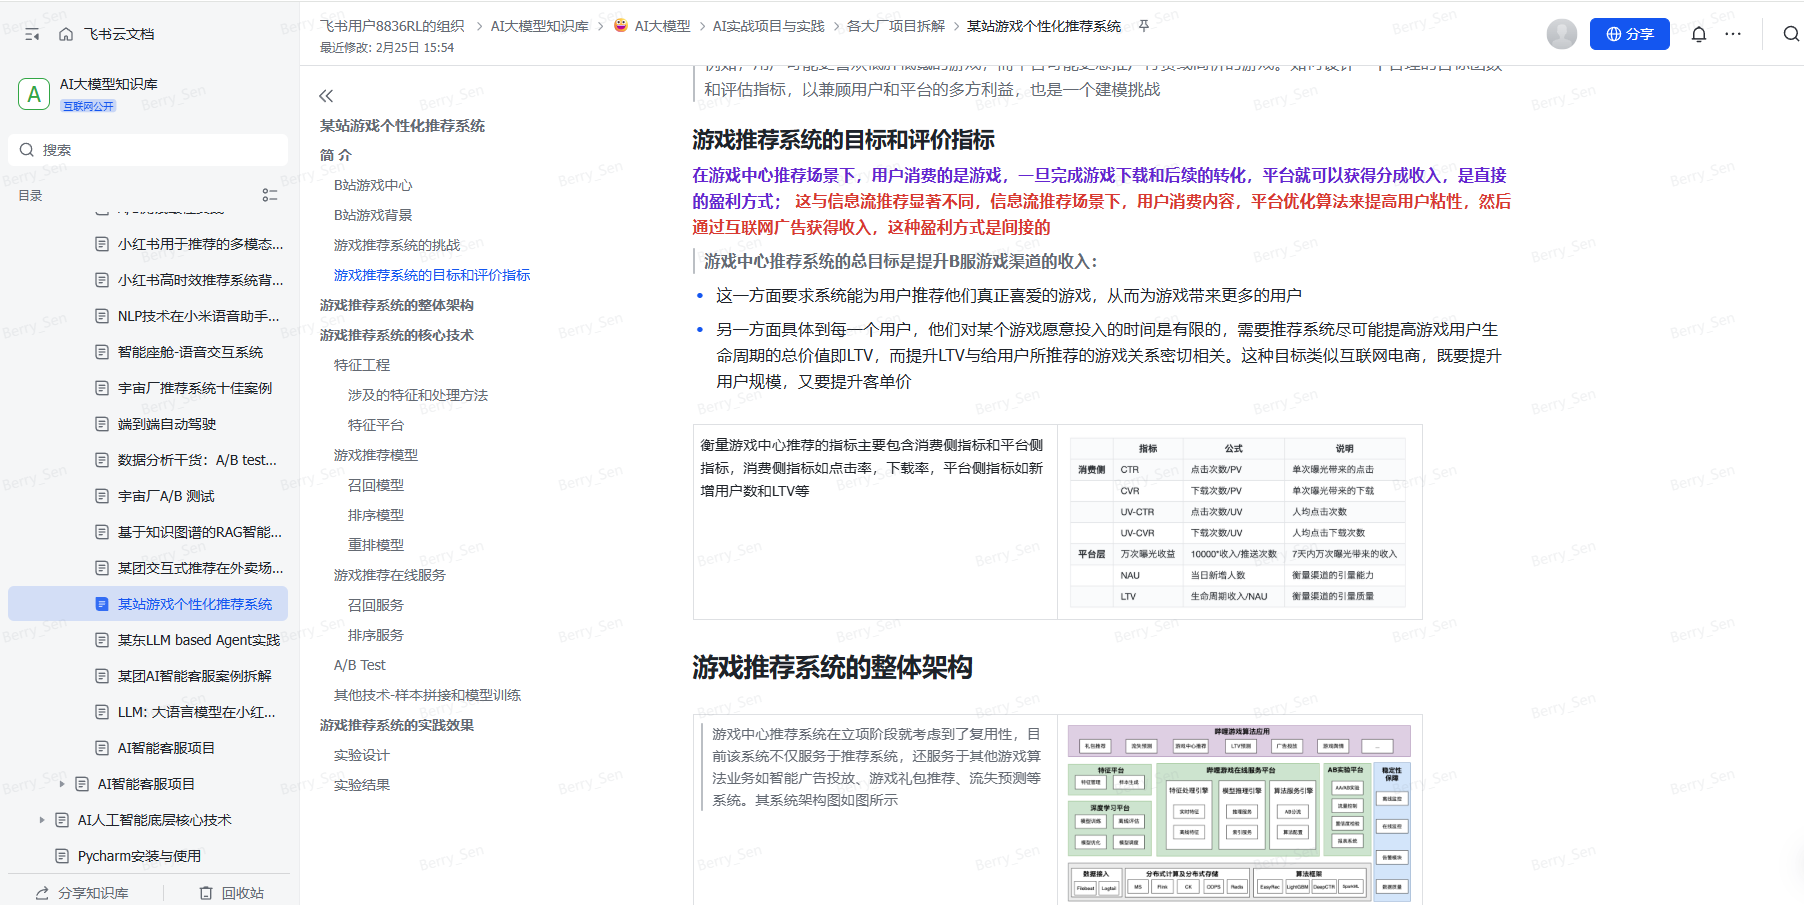1804x905 pixels.
Task: Click the doc icon beside 宇宙厂A/B 测试
Action: (x=102, y=496)
